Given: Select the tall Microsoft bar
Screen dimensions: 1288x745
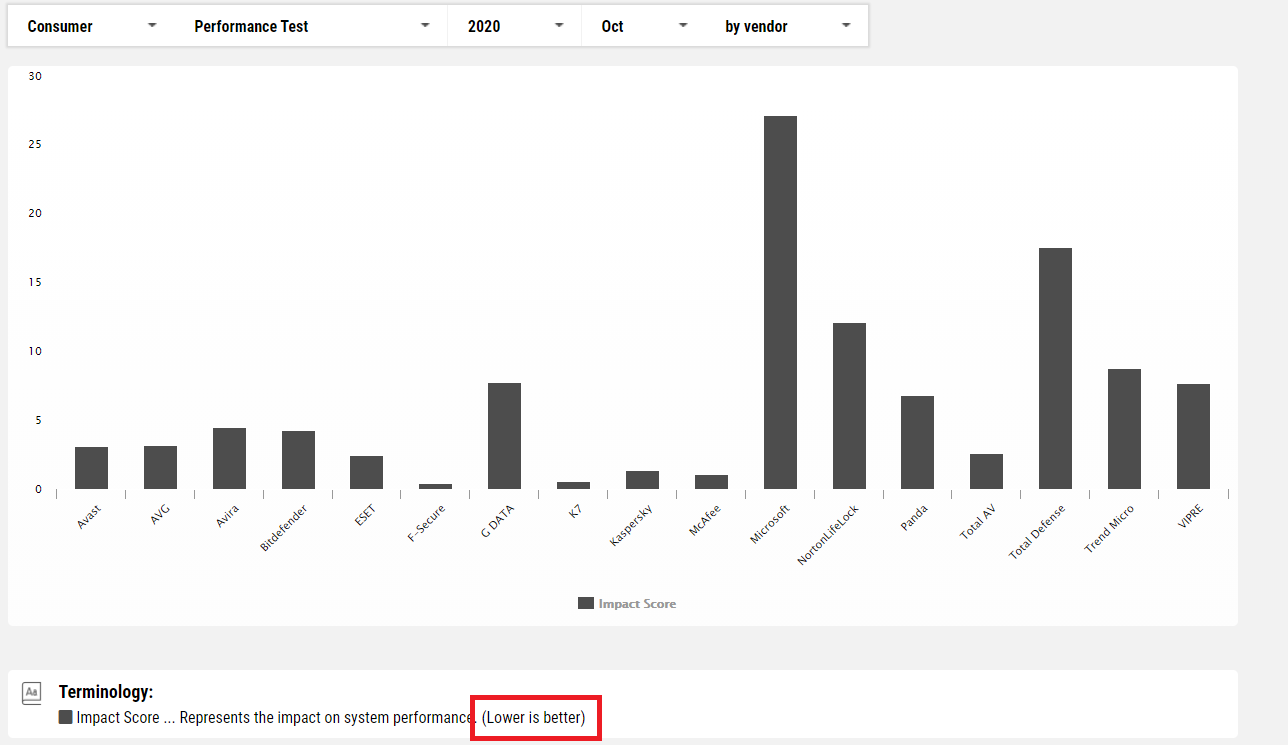Looking at the screenshot, I should coord(780,302).
